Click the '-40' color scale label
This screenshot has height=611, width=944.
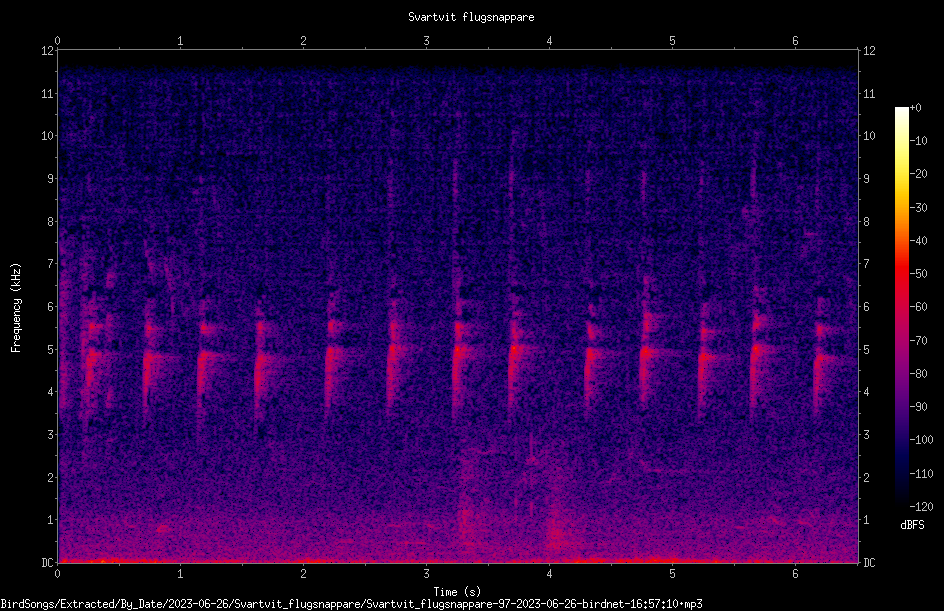point(919,241)
